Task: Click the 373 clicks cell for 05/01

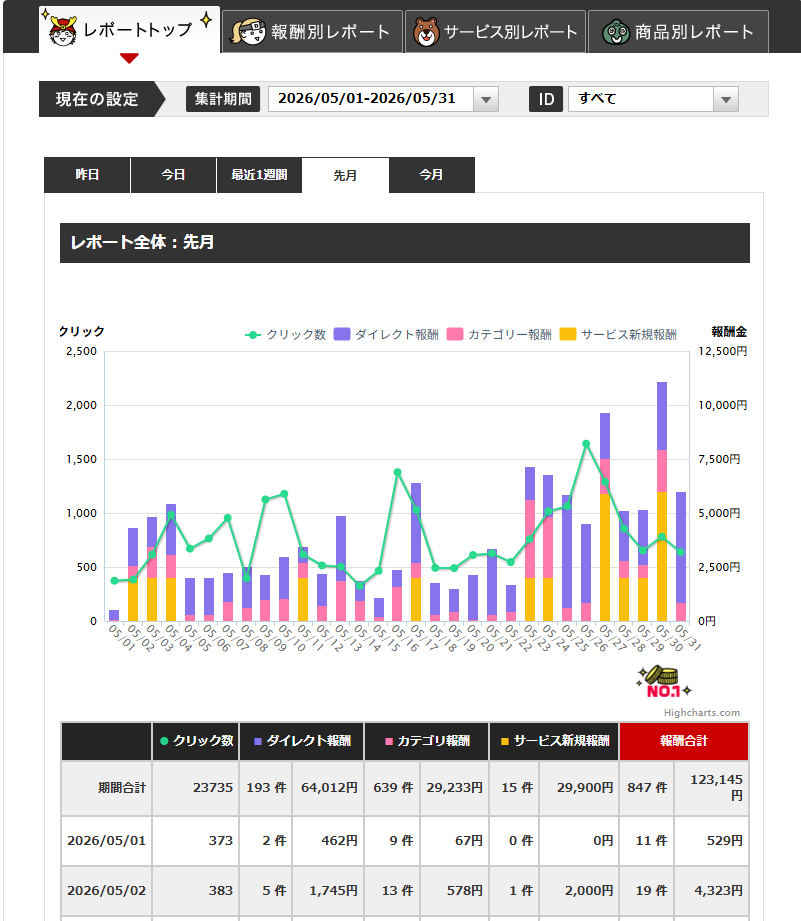Action: tap(196, 841)
